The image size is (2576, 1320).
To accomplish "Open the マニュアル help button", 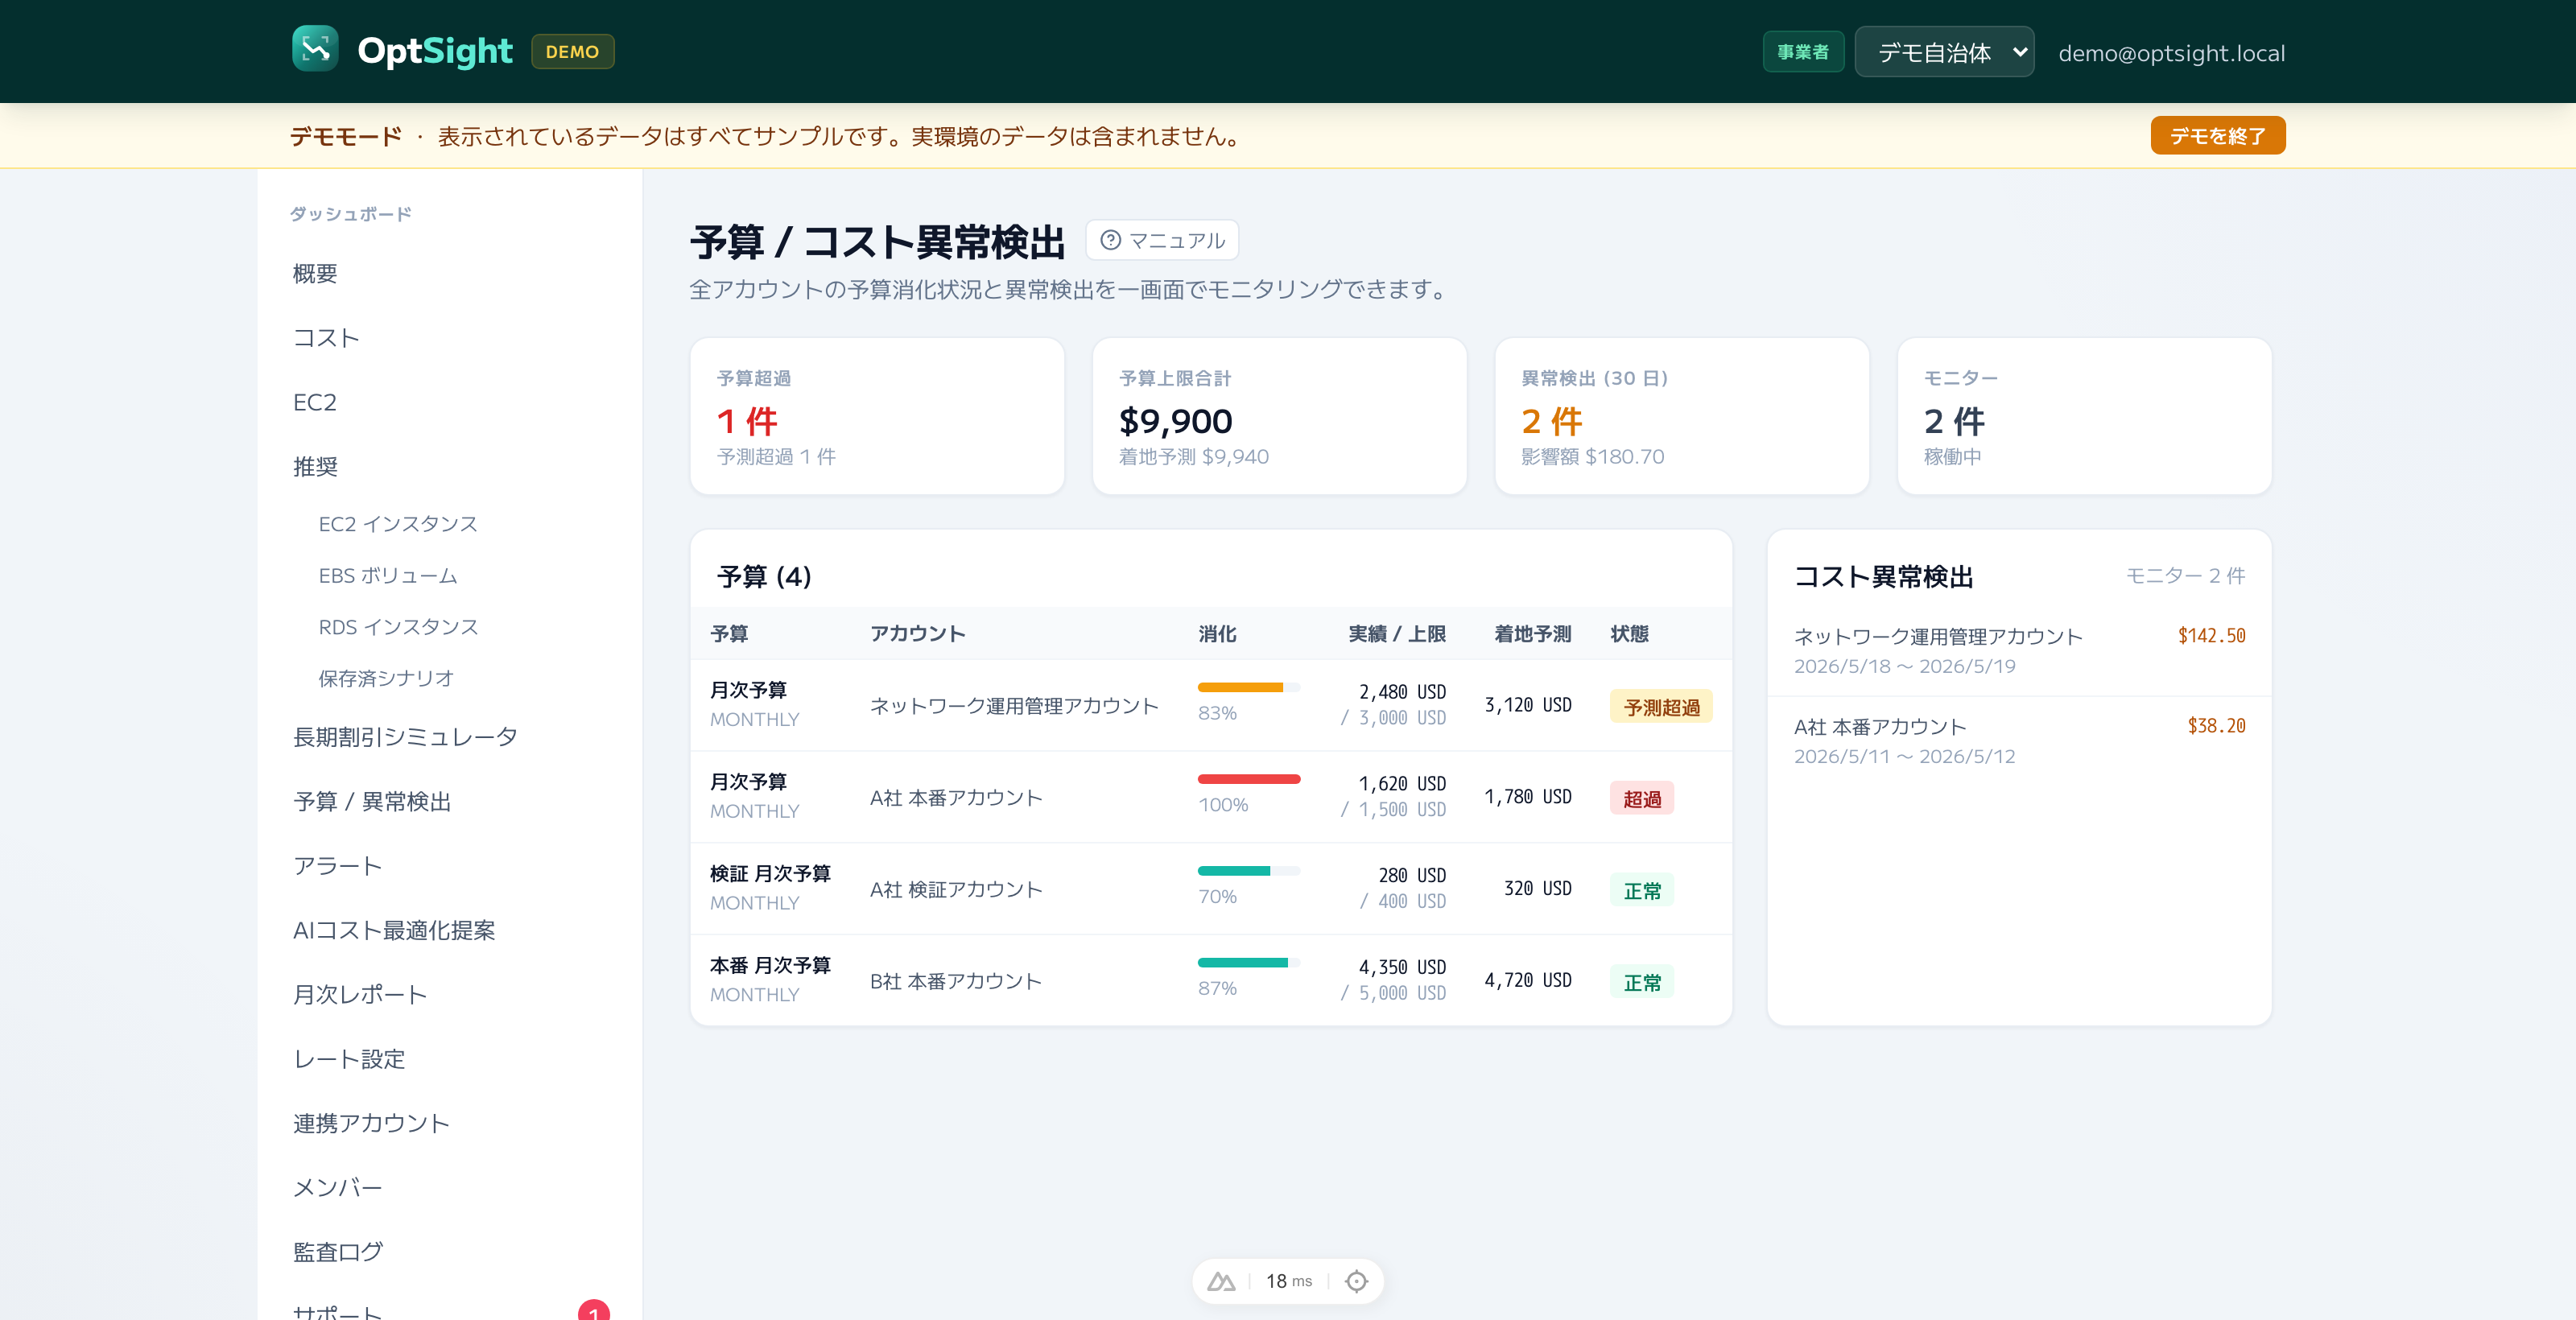I will [x=1162, y=240].
